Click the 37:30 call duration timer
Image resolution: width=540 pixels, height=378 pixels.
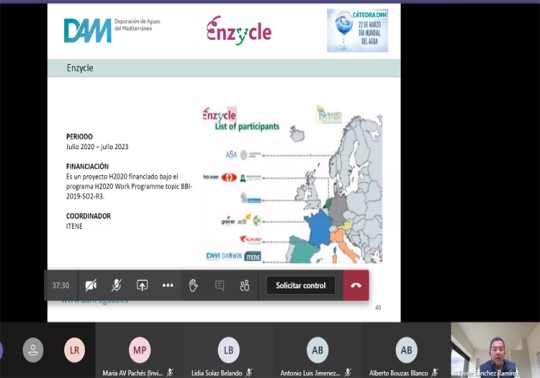coord(61,285)
